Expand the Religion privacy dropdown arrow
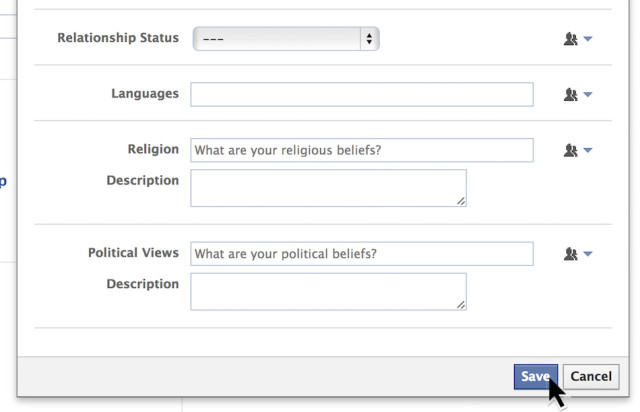 [x=588, y=150]
